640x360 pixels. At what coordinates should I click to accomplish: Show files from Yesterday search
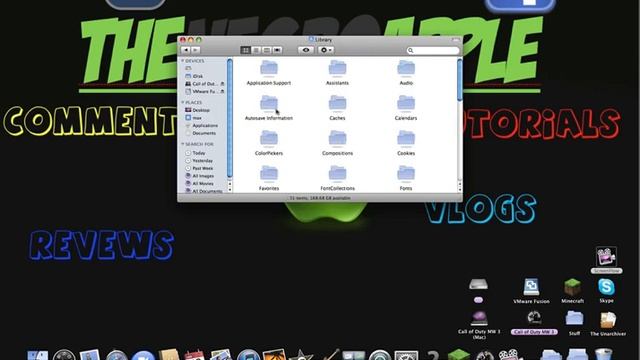pos(199,160)
